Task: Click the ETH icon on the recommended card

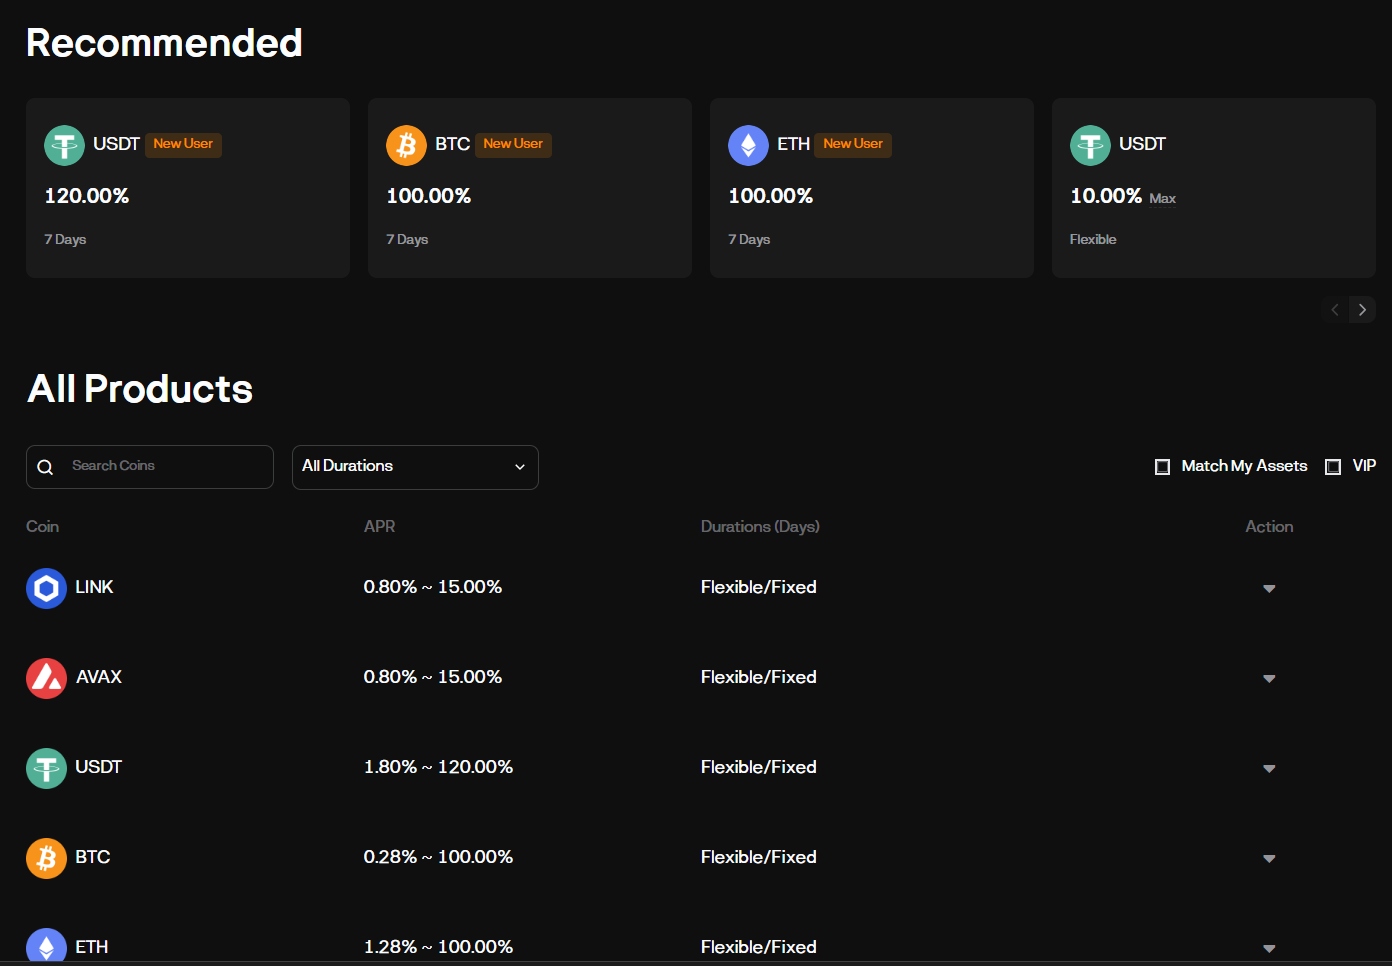Action: (x=748, y=144)
